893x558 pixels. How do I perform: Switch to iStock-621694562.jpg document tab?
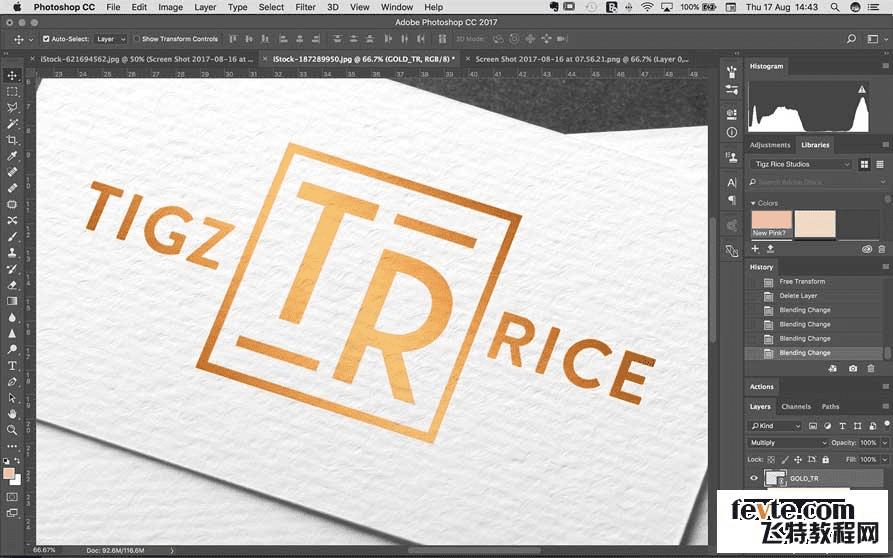(x=146, y=59)
